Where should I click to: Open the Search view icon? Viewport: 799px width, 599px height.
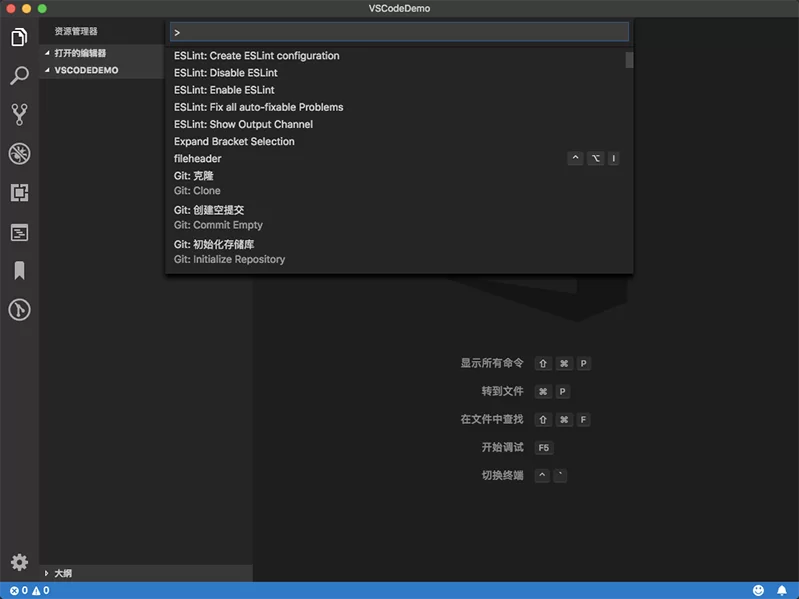click(x=19, y=75)
